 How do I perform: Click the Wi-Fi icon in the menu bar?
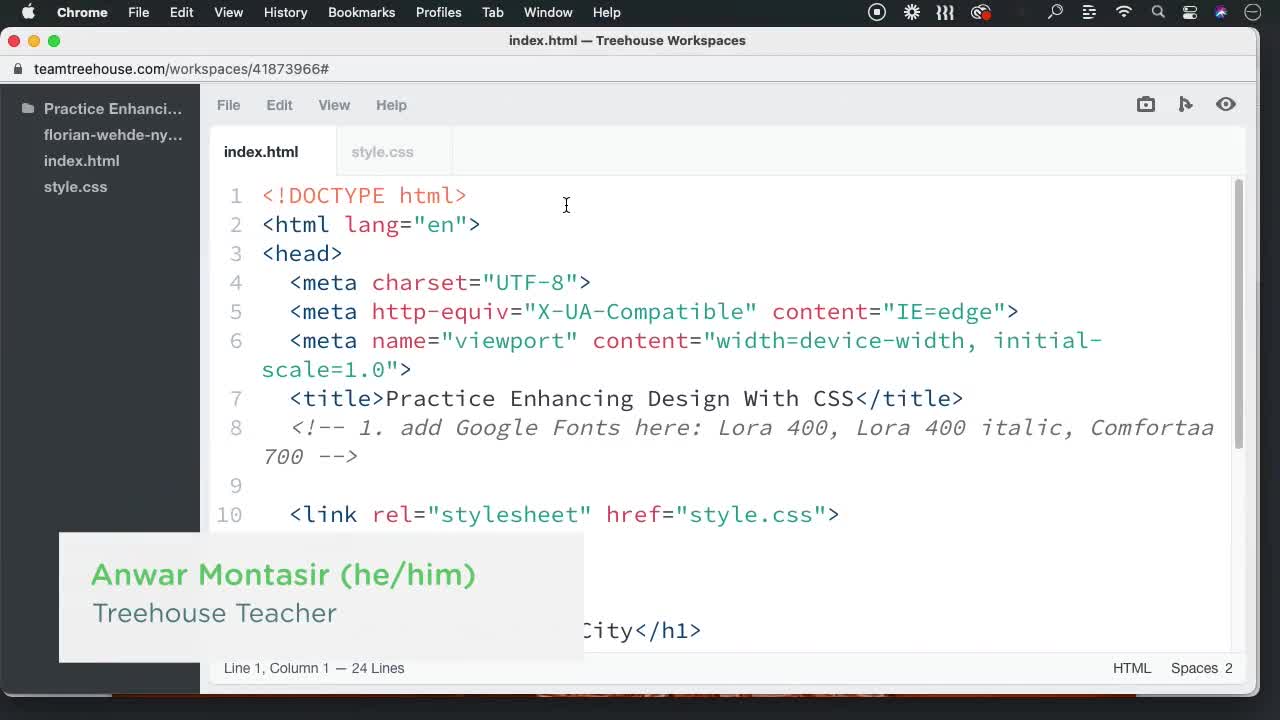(x=1123, y=12)
